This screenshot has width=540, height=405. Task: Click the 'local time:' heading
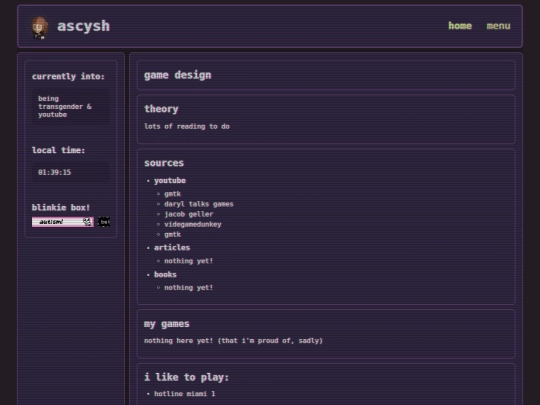click(x=58, y=150)
